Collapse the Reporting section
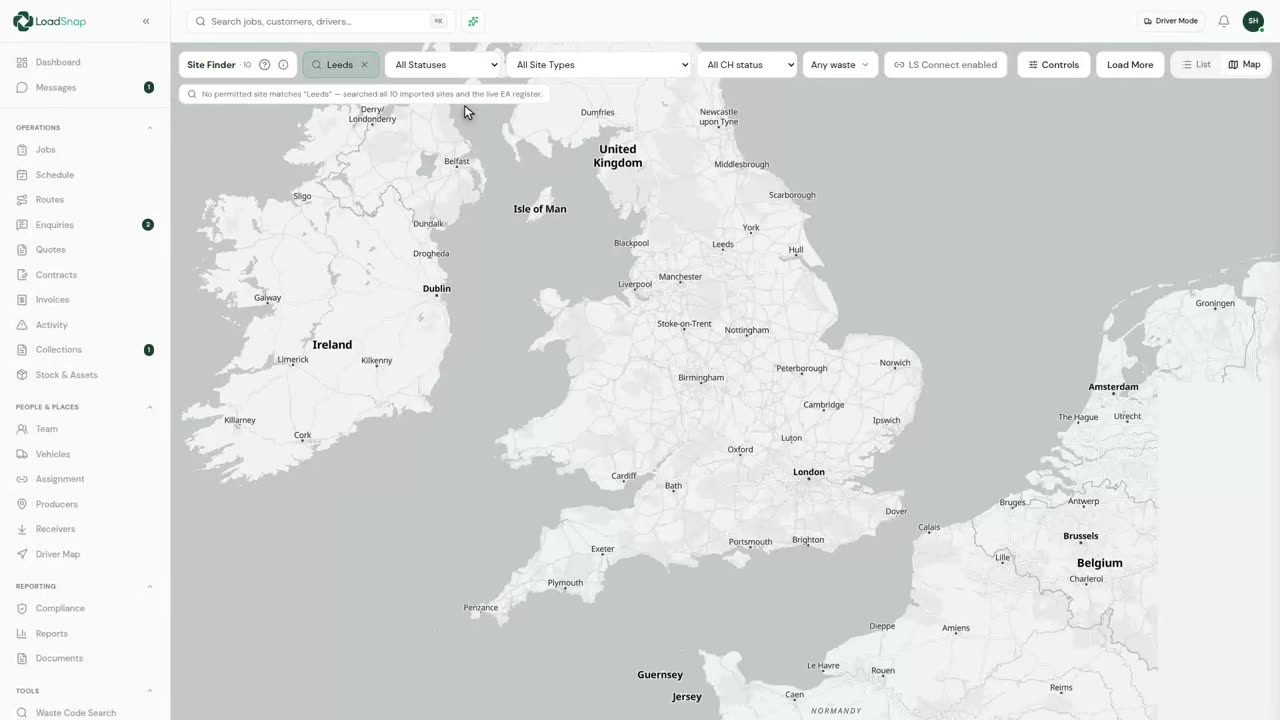Screen dimensions: 1280x720 (x=150, y=586)
